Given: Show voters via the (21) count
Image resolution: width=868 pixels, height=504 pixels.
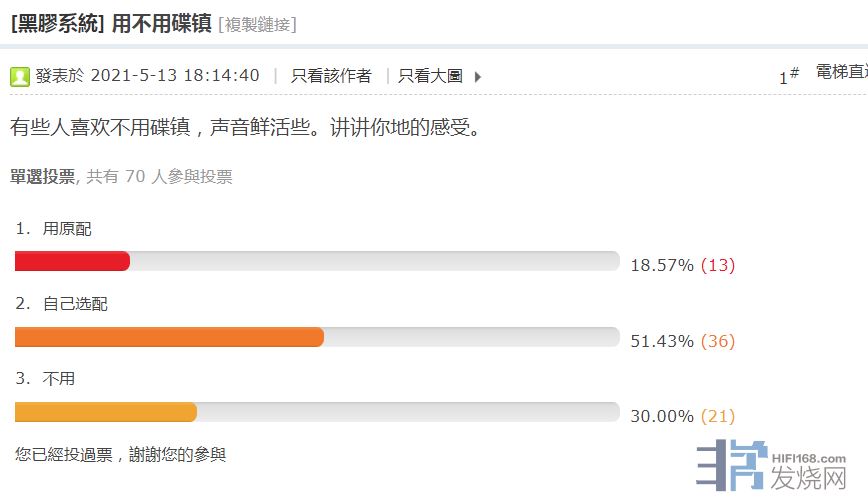Looking at the screenshot, I should click(718, 417).
